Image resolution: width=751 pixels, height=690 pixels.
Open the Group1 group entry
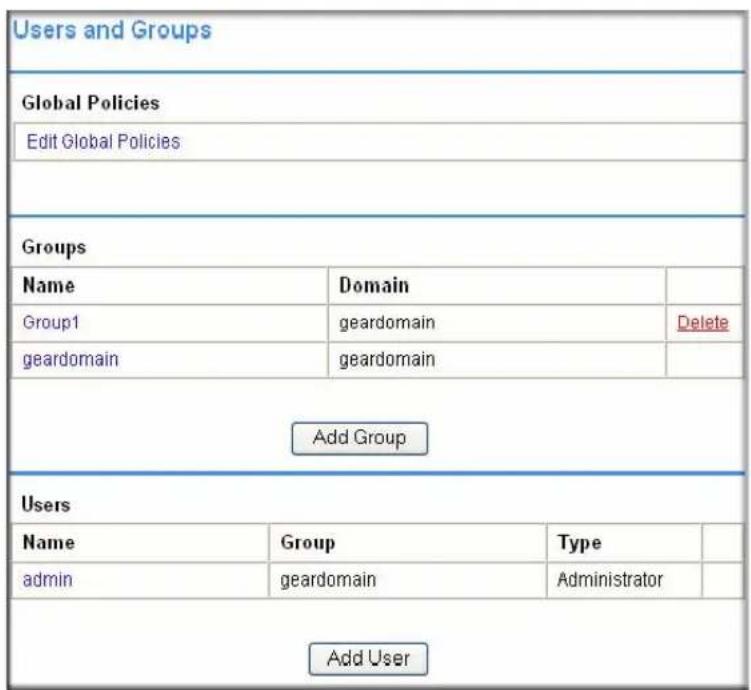click(x=51, y=322)
